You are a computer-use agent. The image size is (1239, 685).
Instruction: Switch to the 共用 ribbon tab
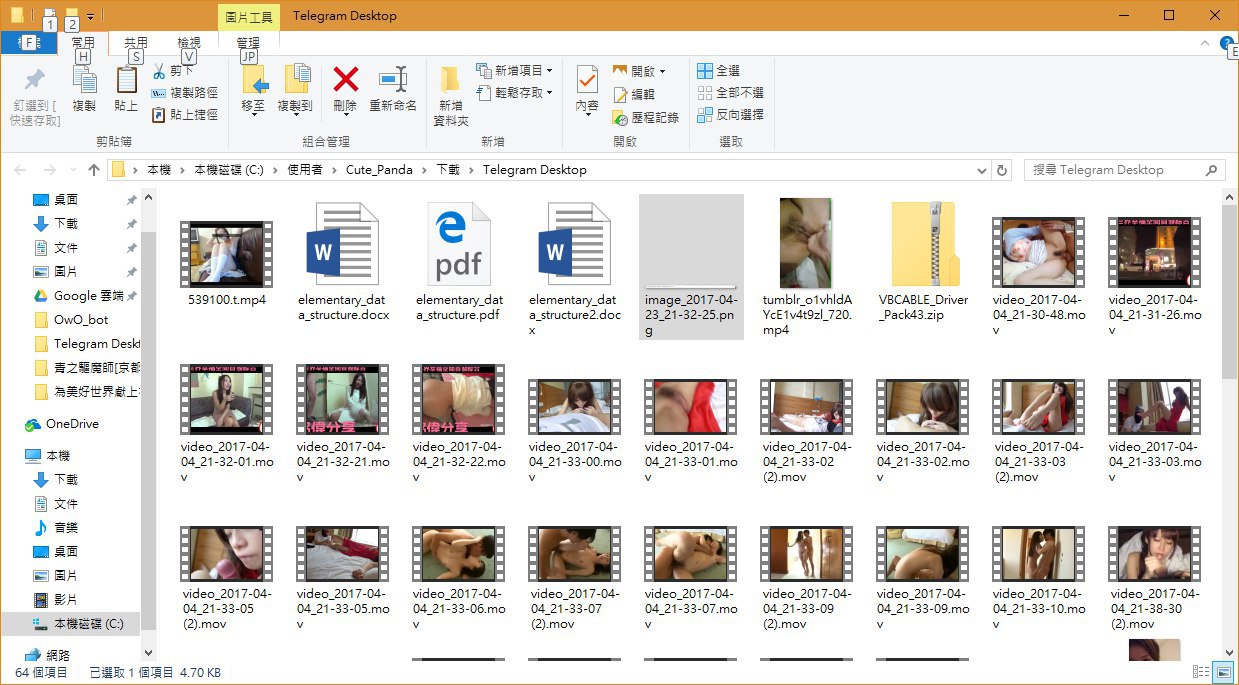click(135, 43)
